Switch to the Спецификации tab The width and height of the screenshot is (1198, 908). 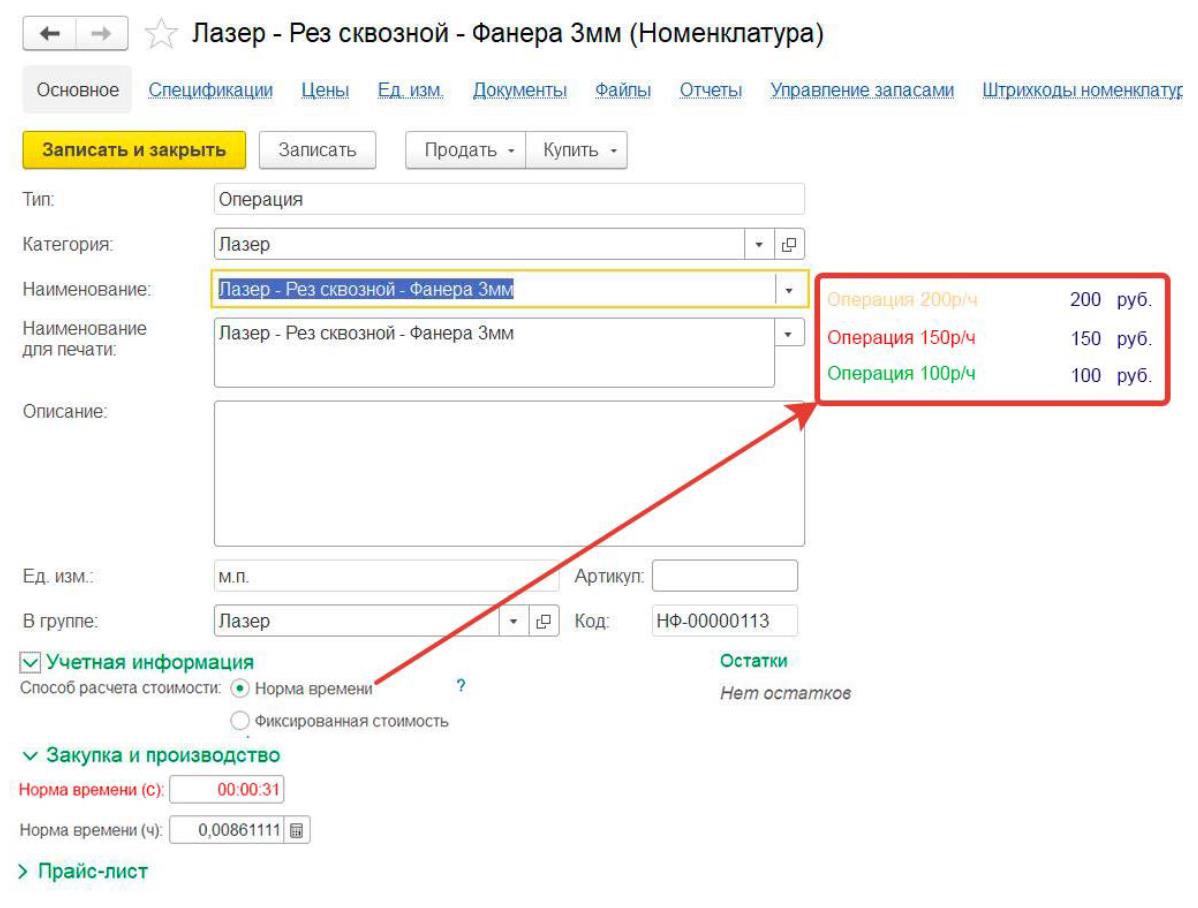coord(210,91)
